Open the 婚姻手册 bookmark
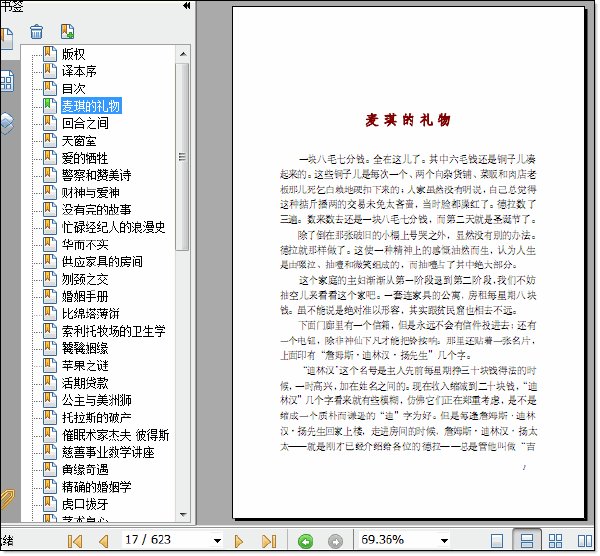 click(x=85, y=297)
